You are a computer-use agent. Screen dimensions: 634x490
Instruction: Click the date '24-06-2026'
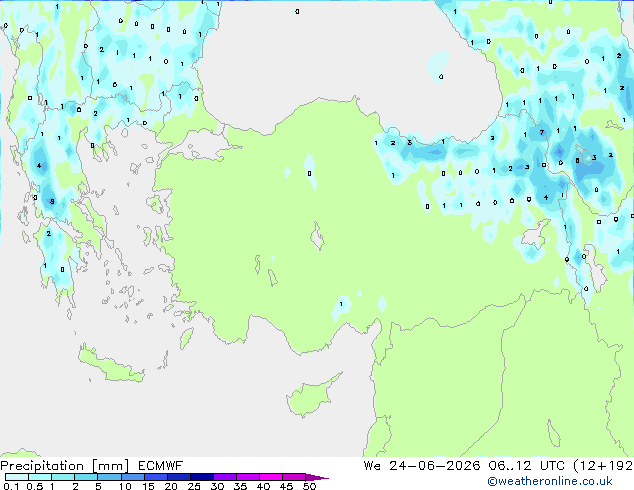[x=435, y=466]
